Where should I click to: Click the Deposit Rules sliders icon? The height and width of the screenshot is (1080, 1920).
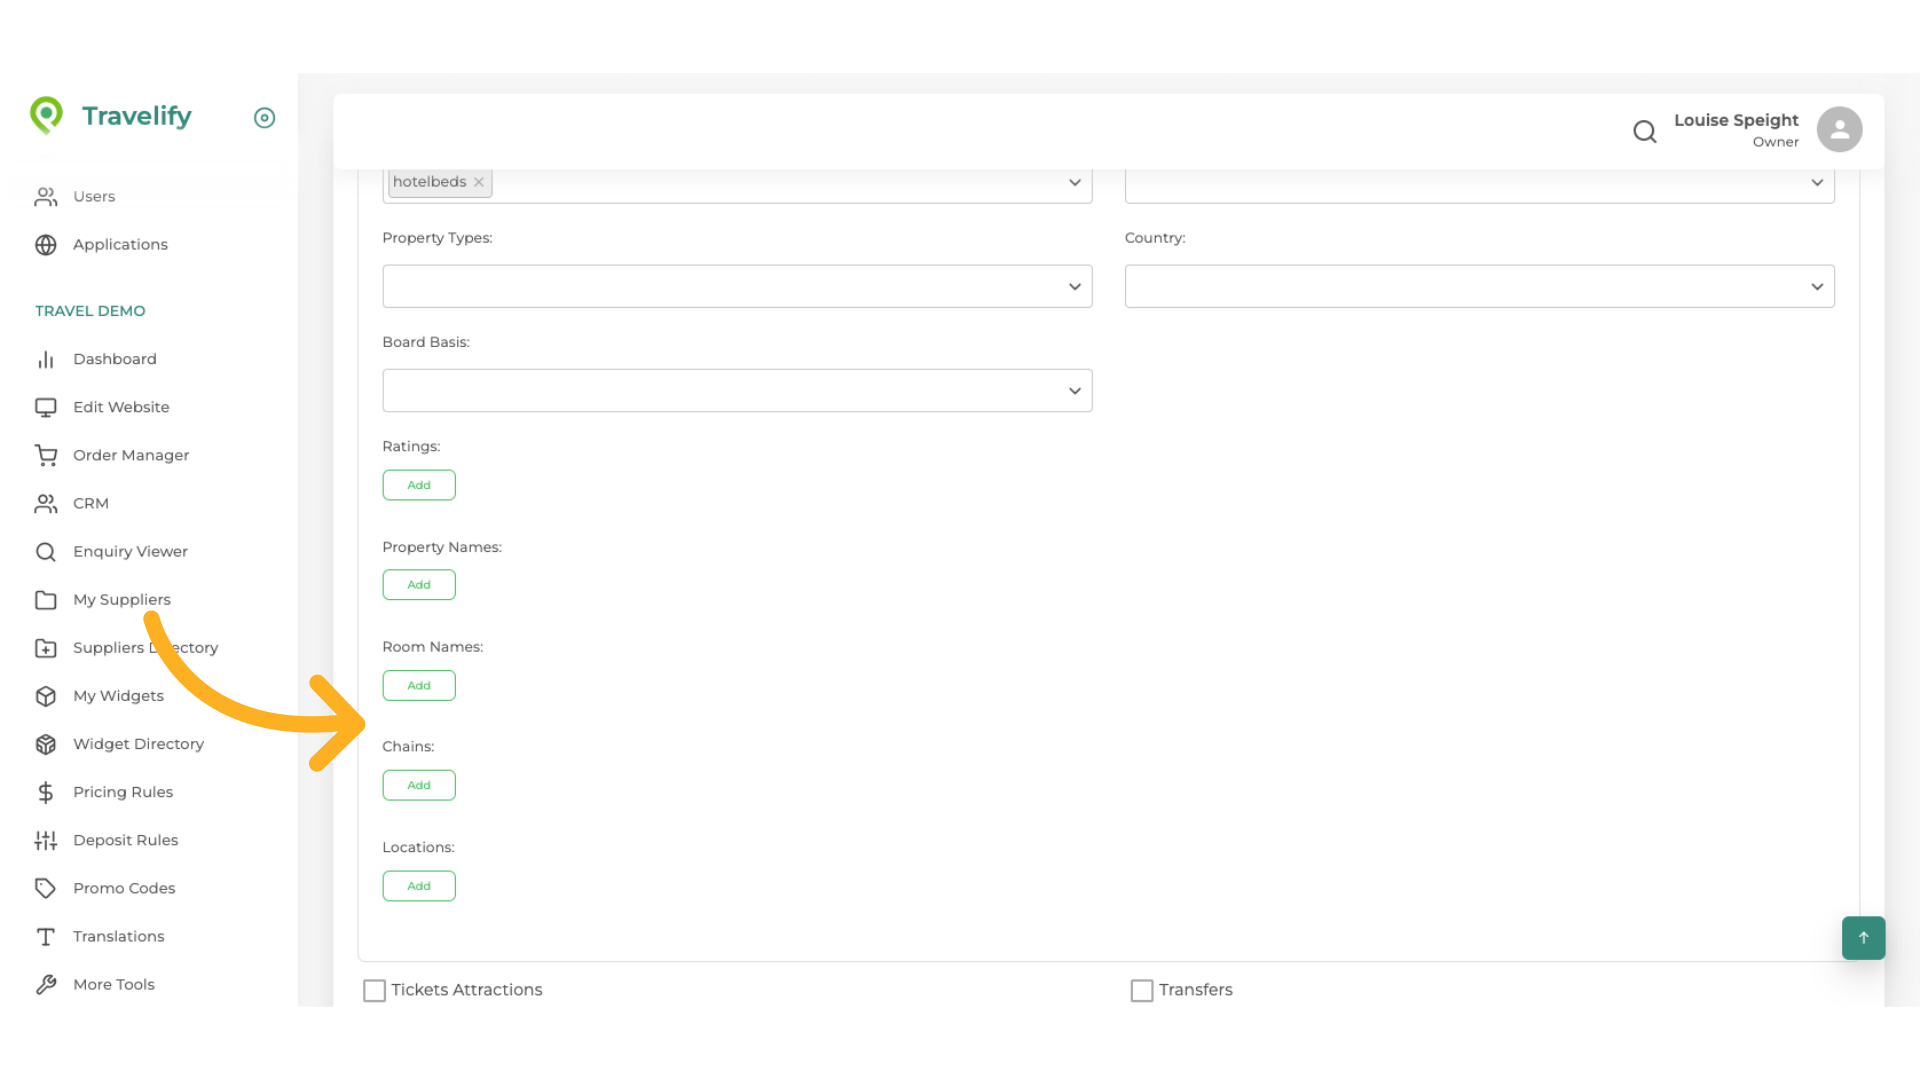[x=46, y=840]
